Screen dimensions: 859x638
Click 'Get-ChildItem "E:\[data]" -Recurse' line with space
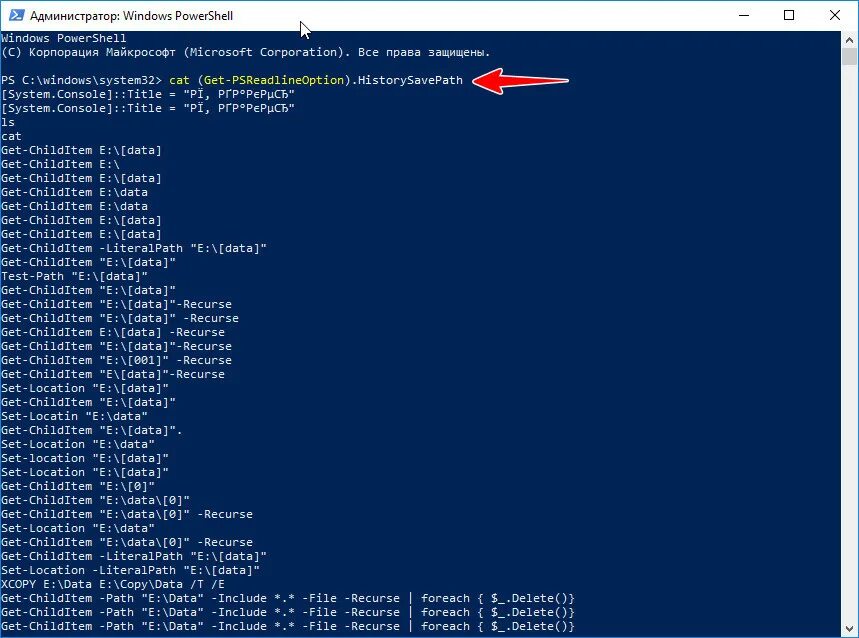coord(120,318)
